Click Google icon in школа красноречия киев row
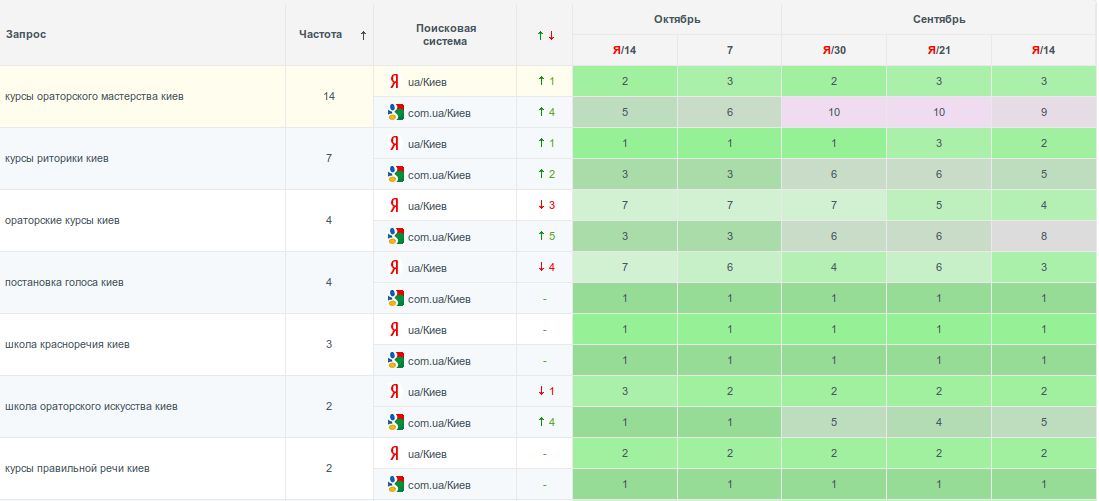 tap(396, 360)
